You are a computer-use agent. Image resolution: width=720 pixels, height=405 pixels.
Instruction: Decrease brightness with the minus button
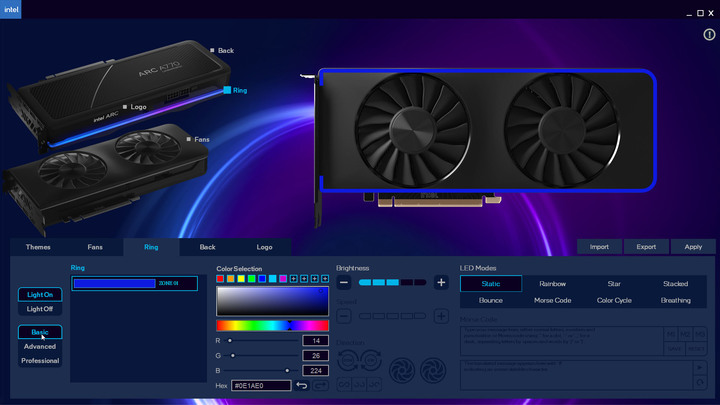[x=344, y=282]
